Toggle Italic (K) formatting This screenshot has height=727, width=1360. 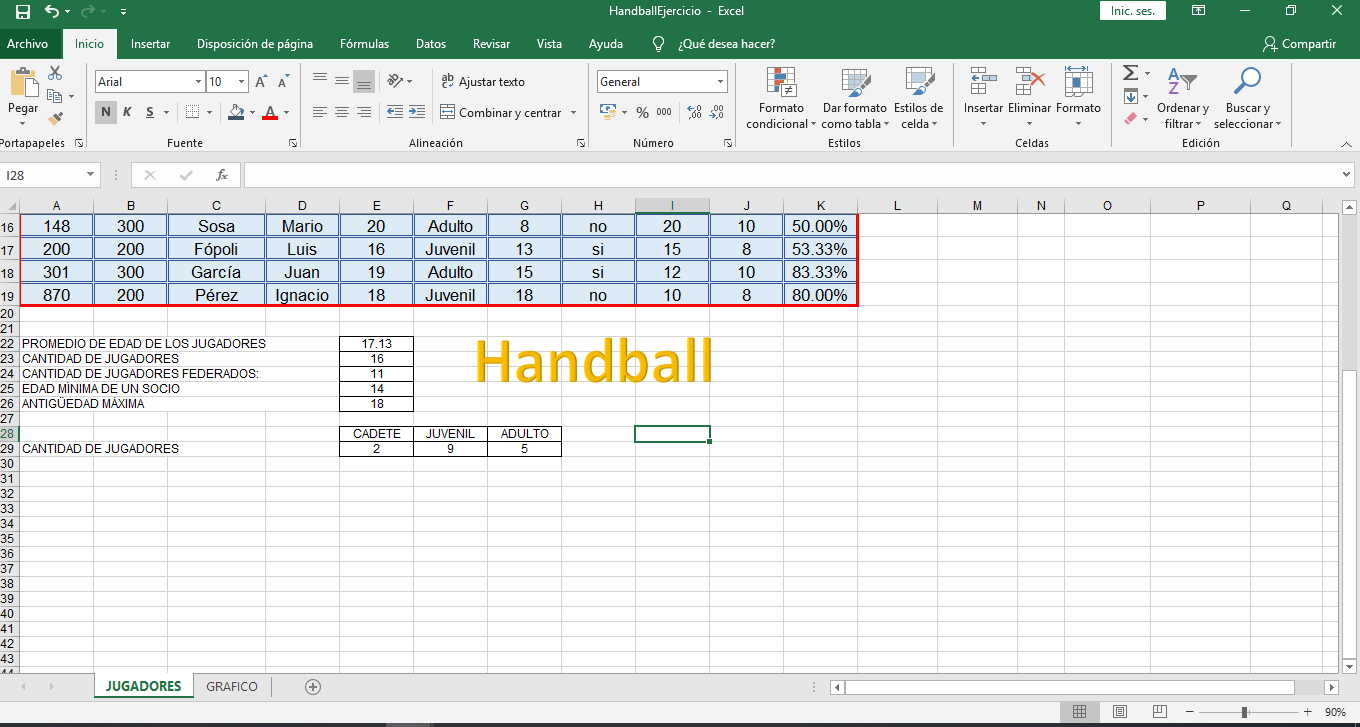[x=127, y=112]
